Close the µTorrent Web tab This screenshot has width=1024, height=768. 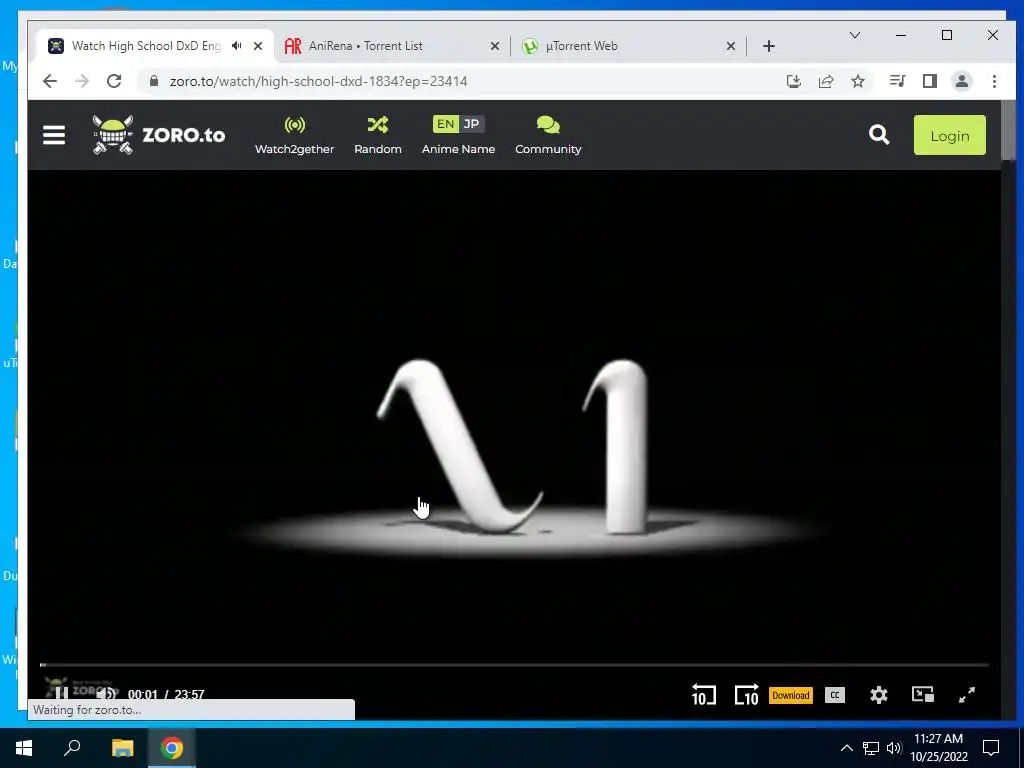pyautogui.click(x=731, y=46)
